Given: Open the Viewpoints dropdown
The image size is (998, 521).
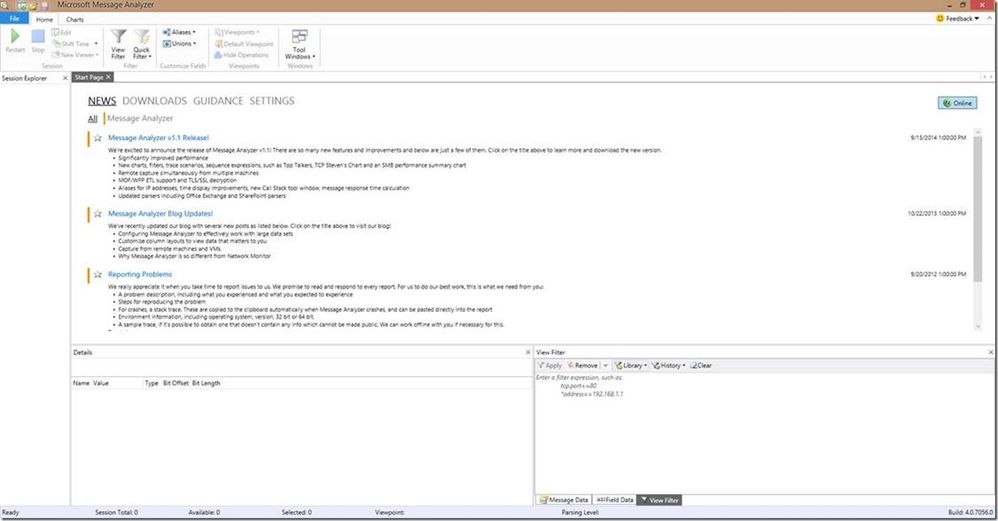Looking at the screenshot, I should [x=237, y=32].
